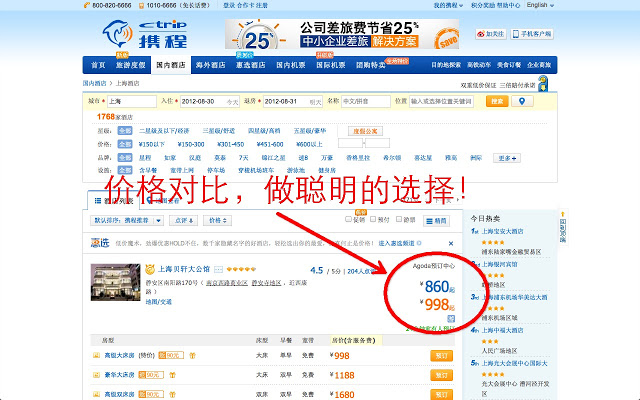Click the gift icon in the 豪华大床房 row
The width and height of the screenshot is (640, 400).
click(173, 375)
